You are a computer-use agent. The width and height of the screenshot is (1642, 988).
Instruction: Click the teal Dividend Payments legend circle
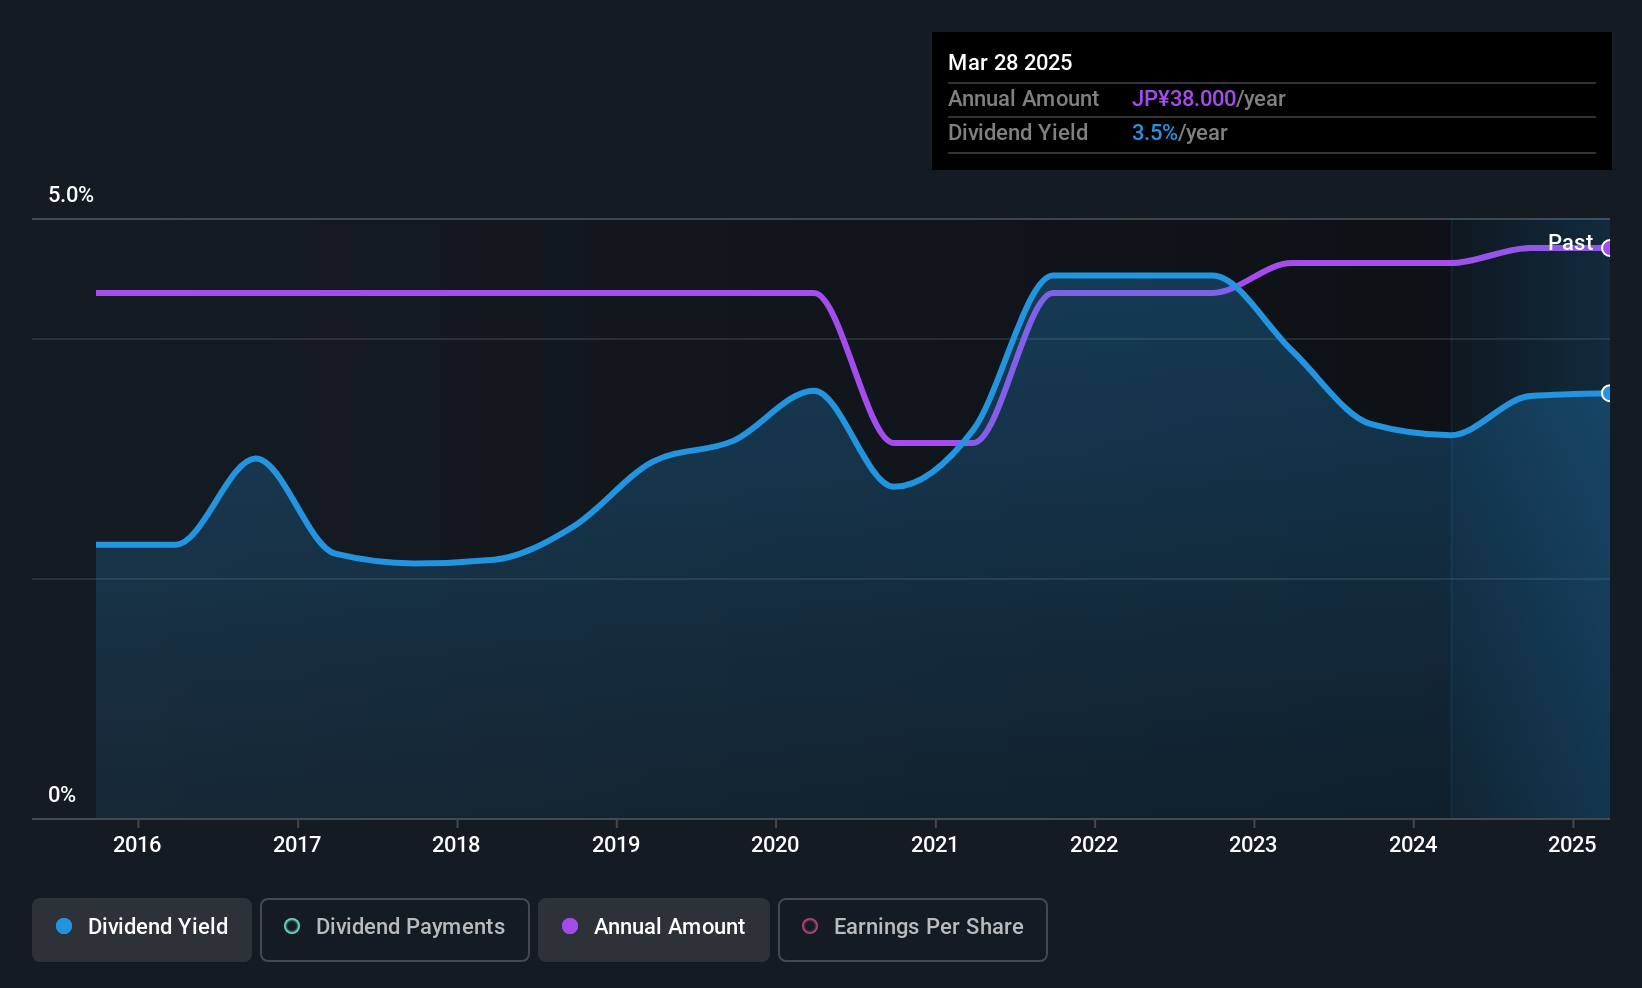(292, 926)
